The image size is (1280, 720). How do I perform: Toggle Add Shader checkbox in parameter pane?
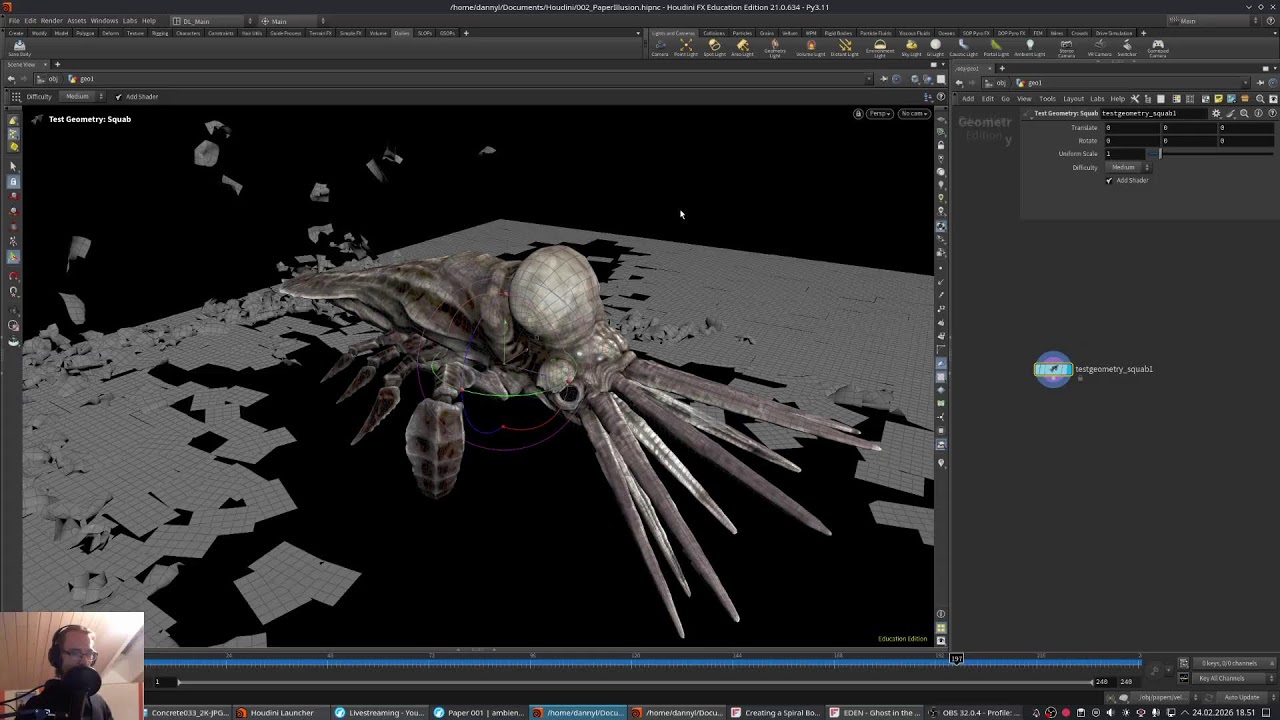(1109, 180)
